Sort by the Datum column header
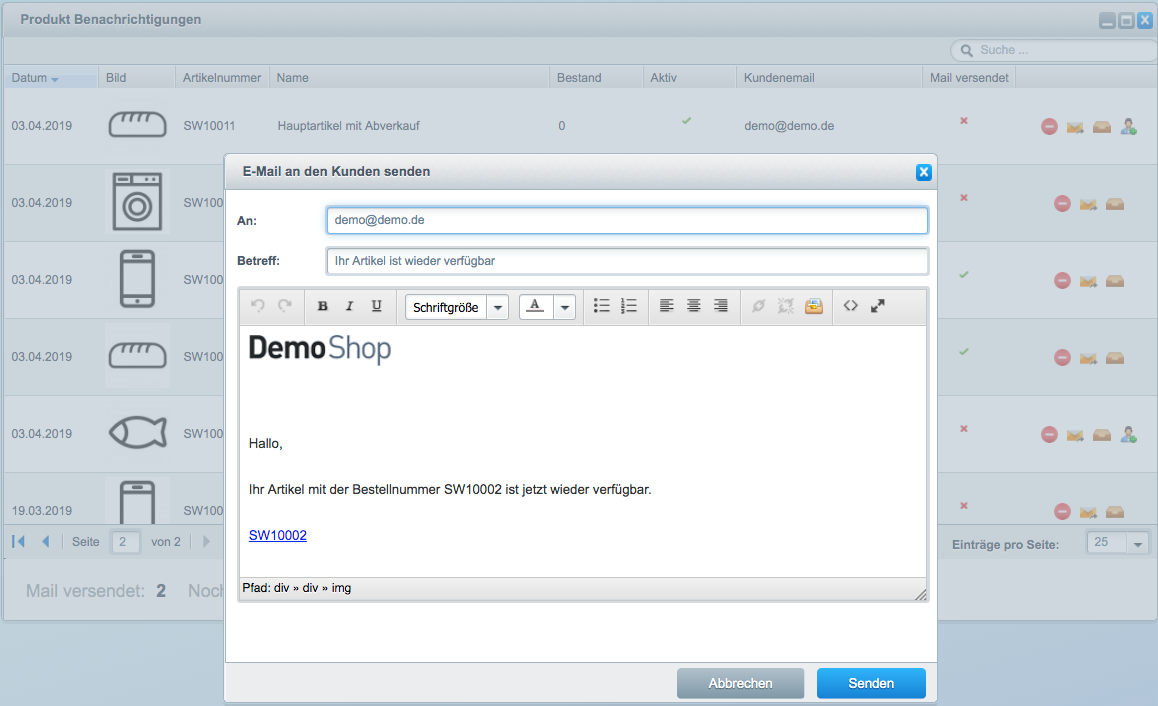Screen dimensions: 1158x706 point(50,78)
